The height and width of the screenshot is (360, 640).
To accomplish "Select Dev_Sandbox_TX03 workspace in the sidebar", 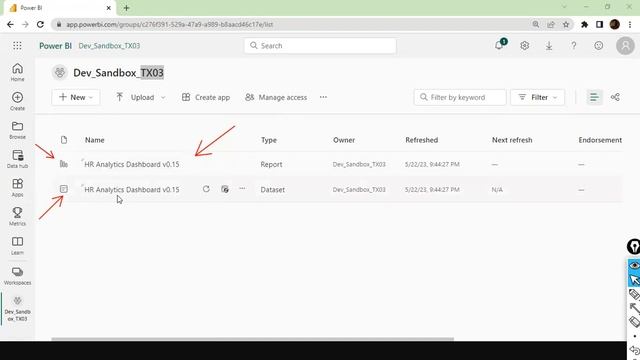I will (17, 309).
